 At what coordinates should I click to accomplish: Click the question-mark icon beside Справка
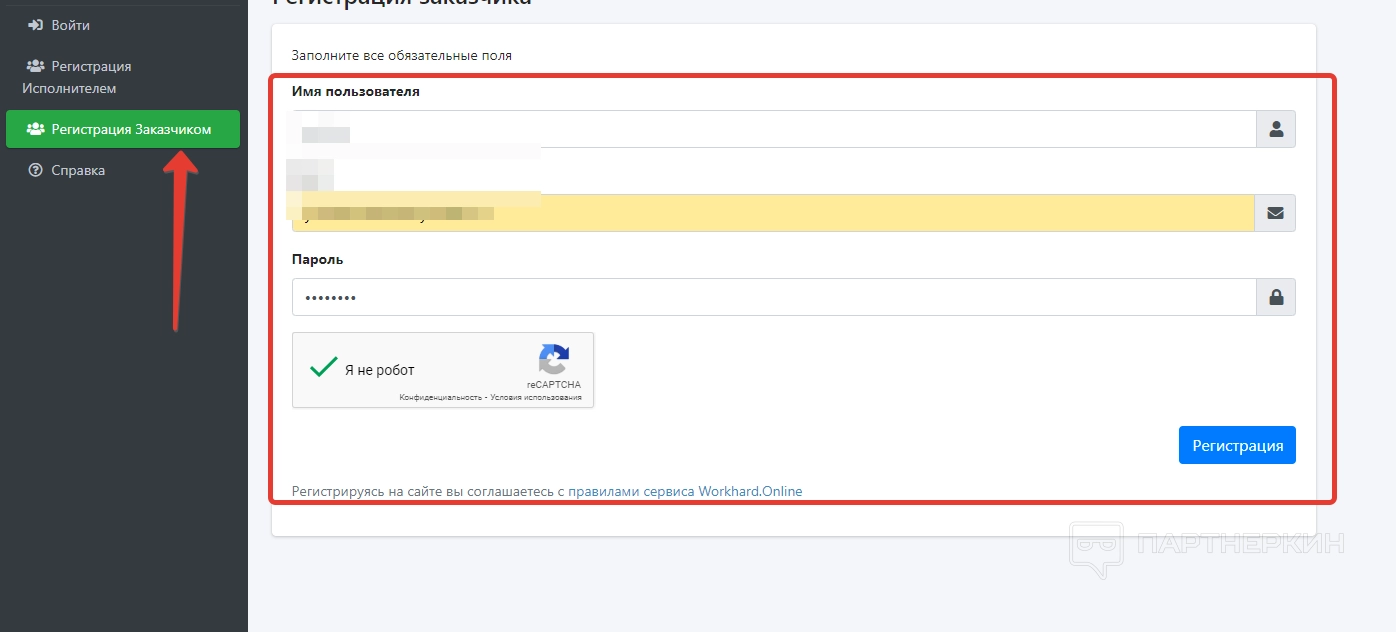[x=36, y=170]
